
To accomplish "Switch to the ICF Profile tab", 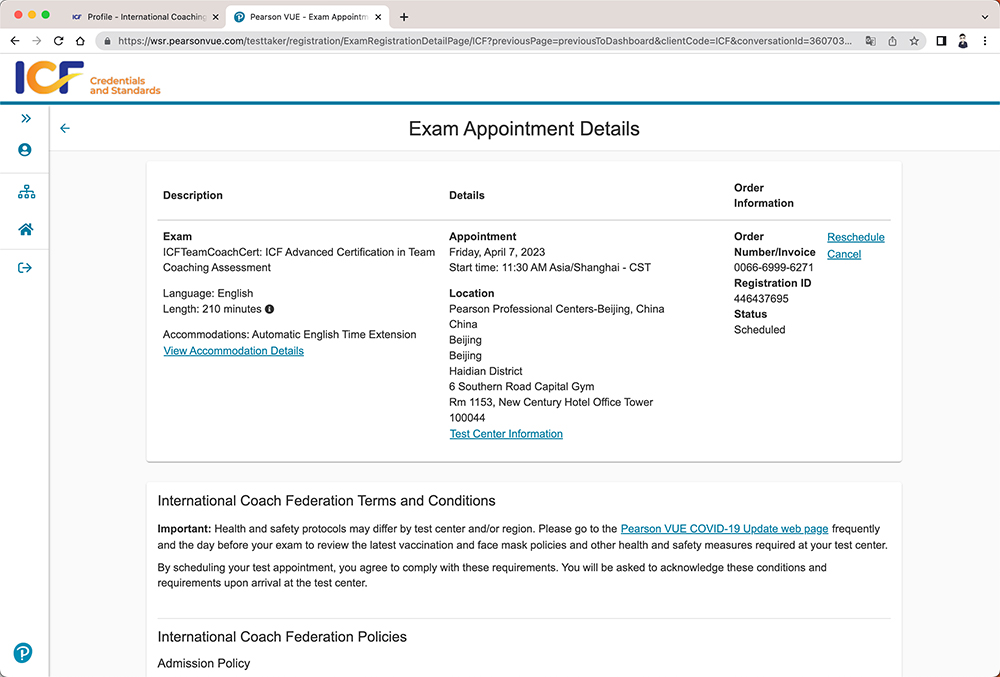I will click(x=138, y=17).
